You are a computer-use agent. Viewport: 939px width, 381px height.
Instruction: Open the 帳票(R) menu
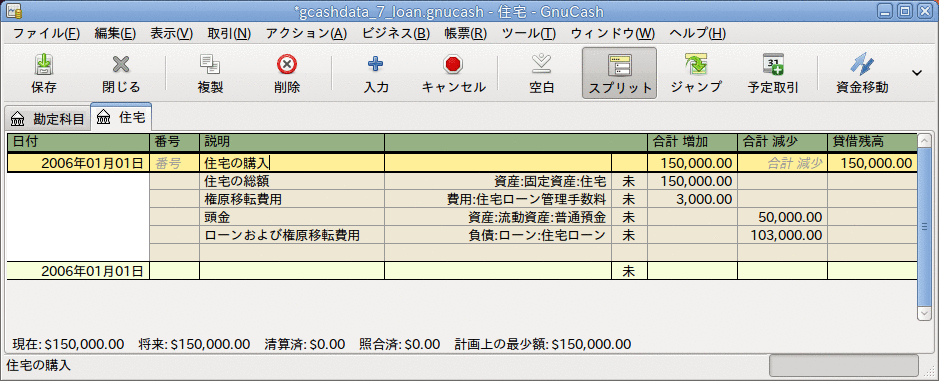465,34
